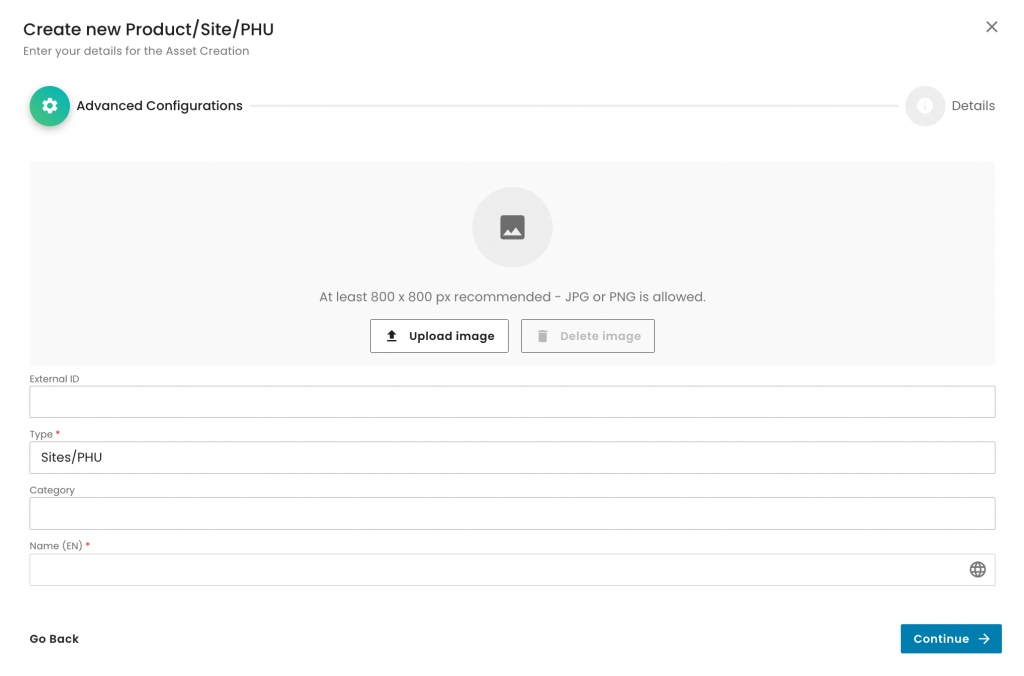Image resolution: width=1024 pixels, height=676 pixels.
Task: Click the image placeholder icon
Action: (x=512, y=228)
